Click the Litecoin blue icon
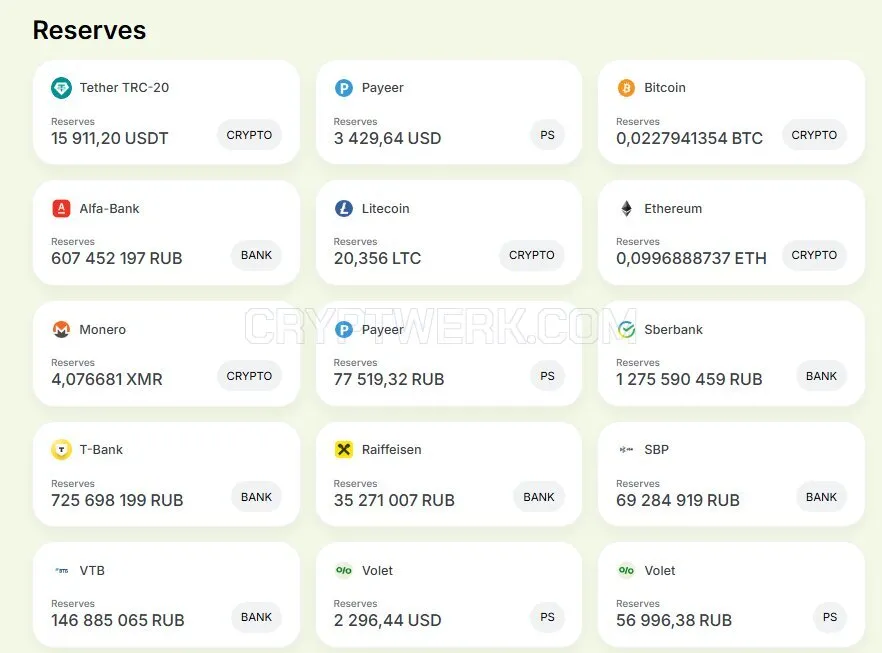The image size is (882, 653). tap(344, 209)
